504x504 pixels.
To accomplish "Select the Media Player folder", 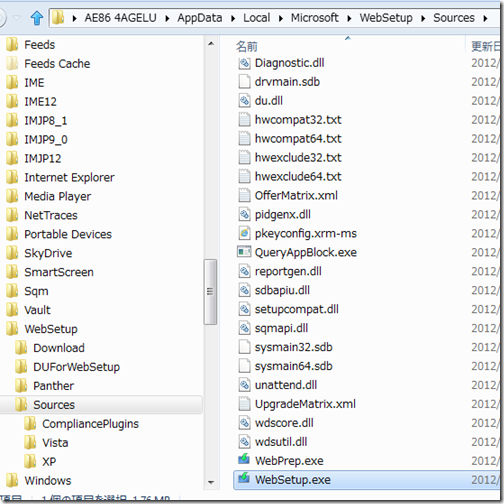I will tap(57, 196).
